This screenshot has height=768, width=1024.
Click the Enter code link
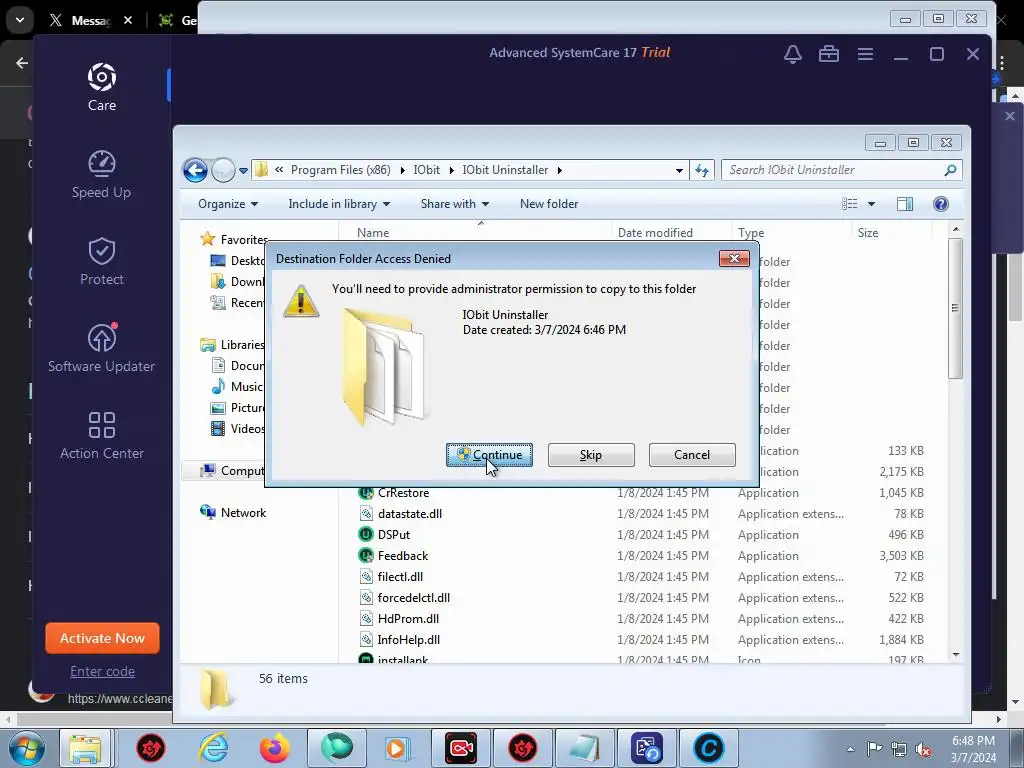[x=103, y=671]
